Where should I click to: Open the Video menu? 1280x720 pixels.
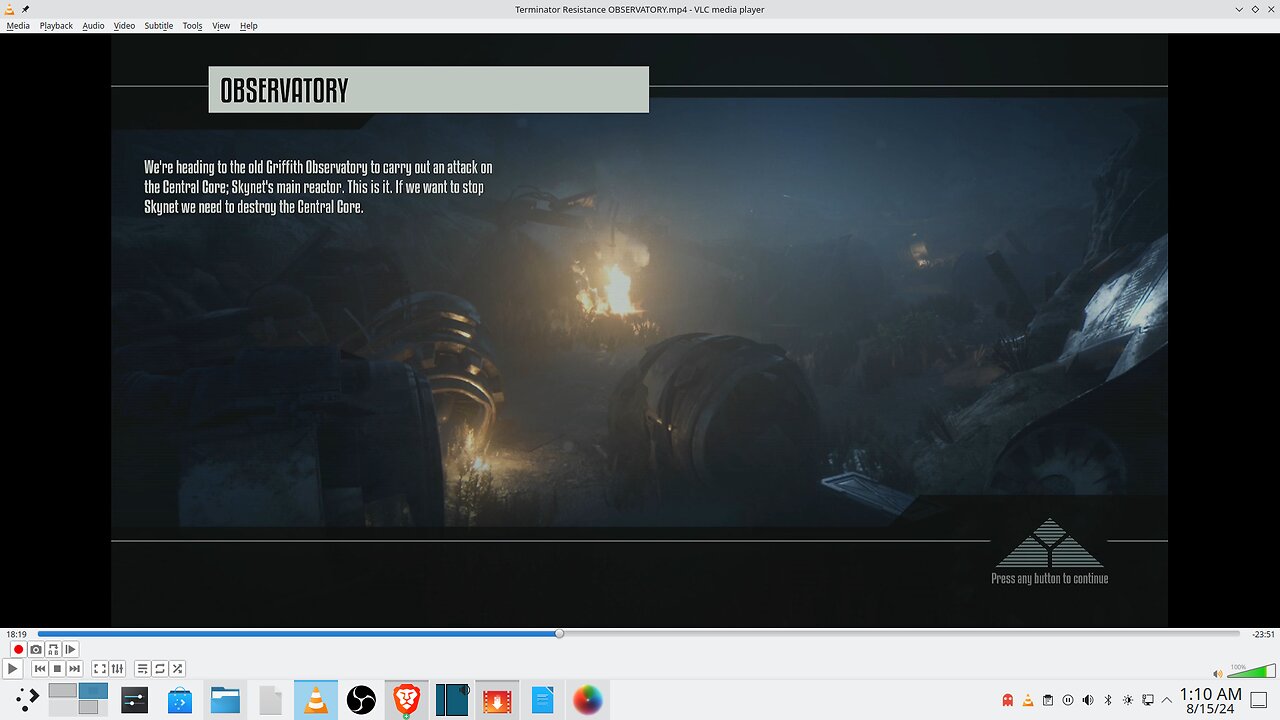point(124,25)
